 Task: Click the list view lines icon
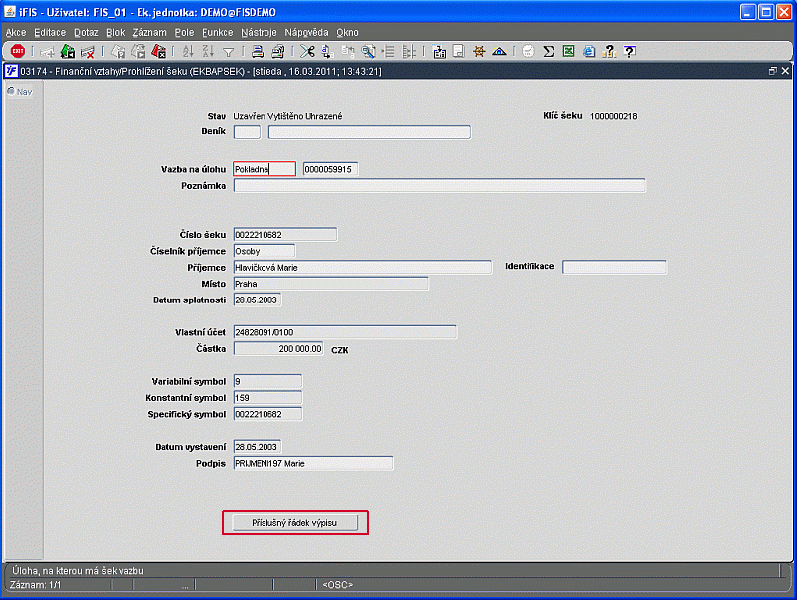pyautogui.click(x=388, y=51)
